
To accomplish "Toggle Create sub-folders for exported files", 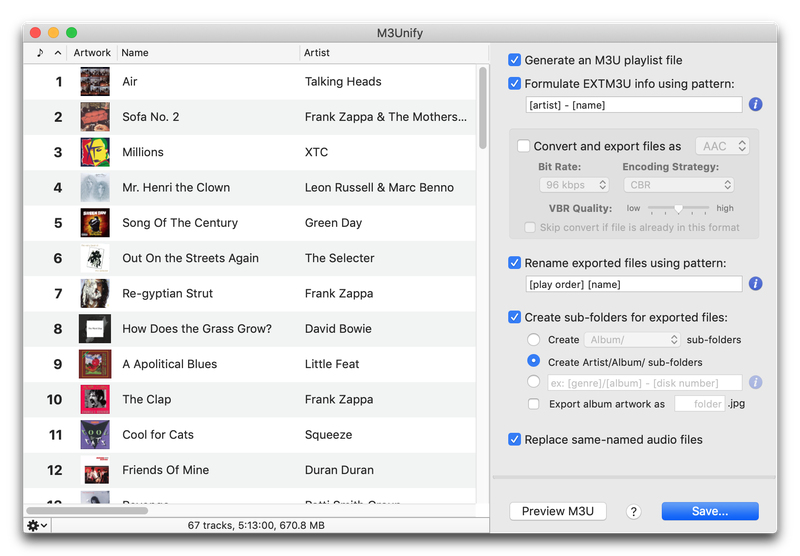I will click(x=514, y=317).
